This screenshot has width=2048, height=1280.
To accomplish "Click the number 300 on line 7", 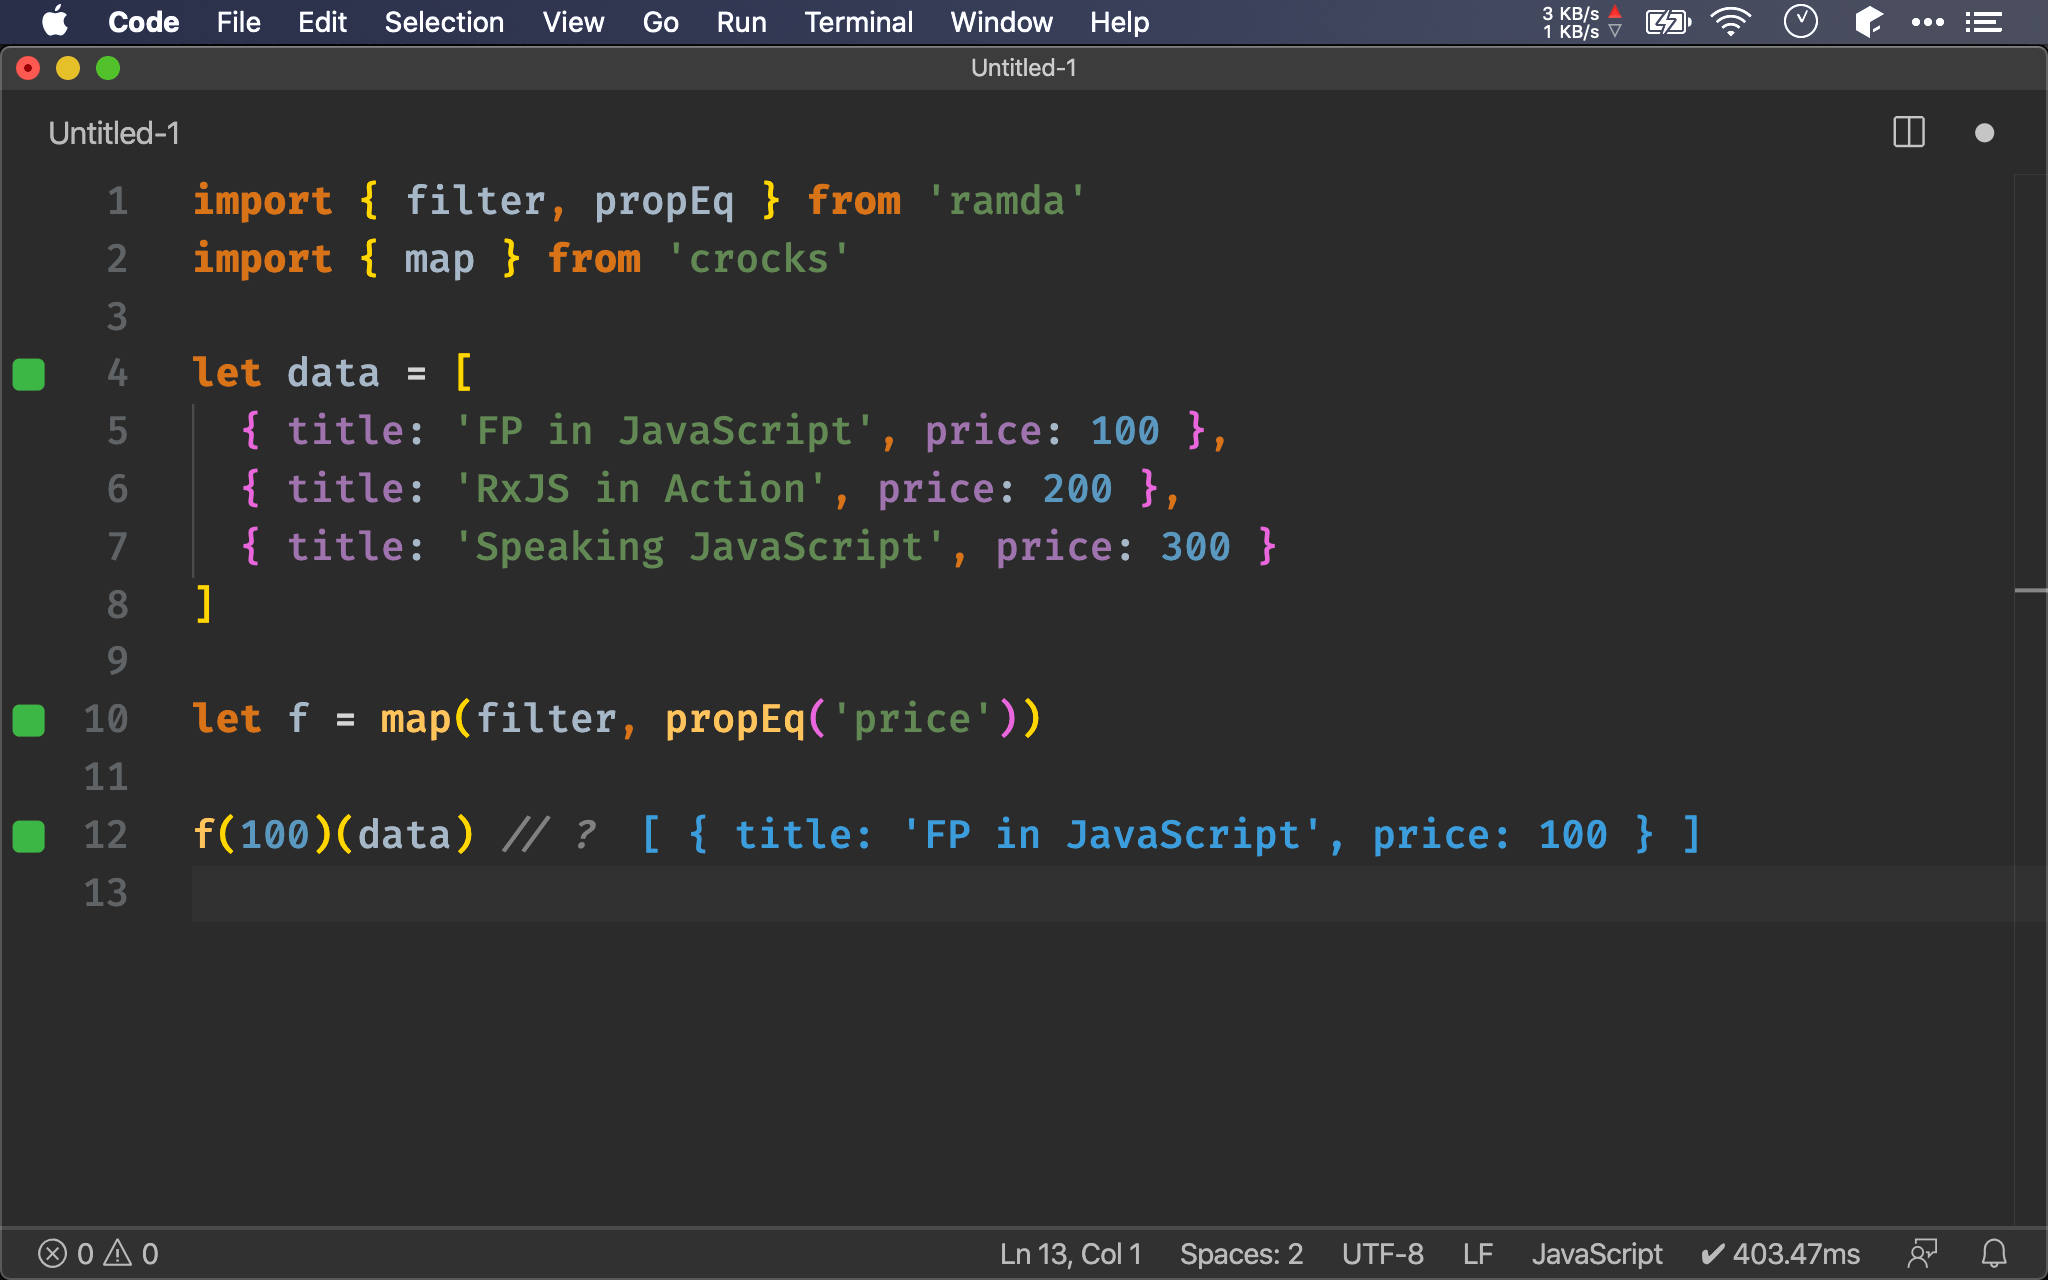I will (1195, 547).
